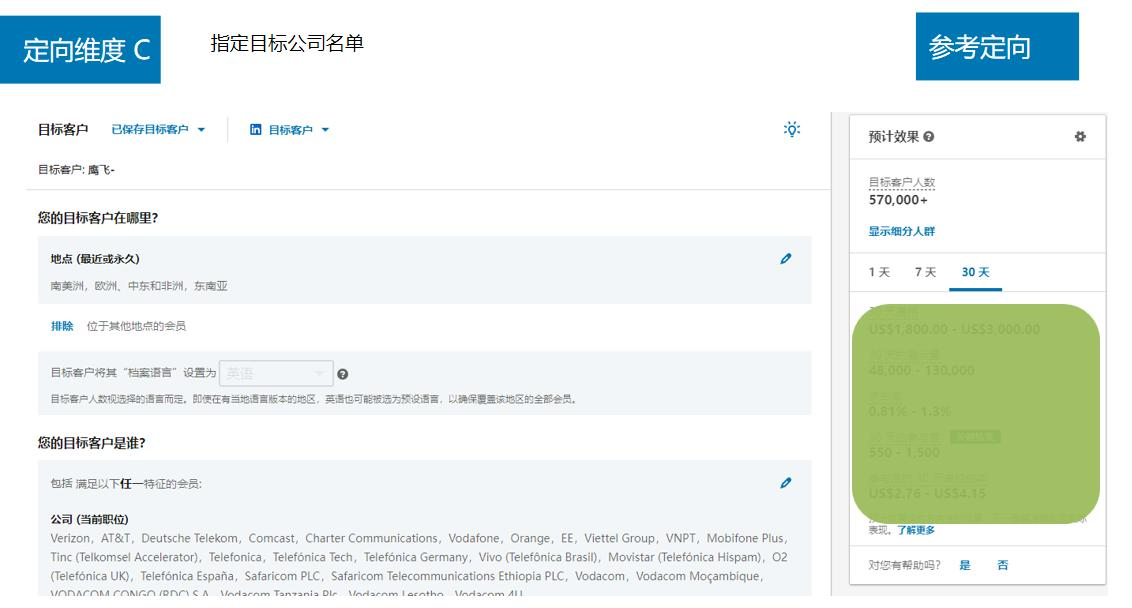1132x608 pixels.
Task: Click 您的目标客户在哪里? heading
Action: coord(98,218)
